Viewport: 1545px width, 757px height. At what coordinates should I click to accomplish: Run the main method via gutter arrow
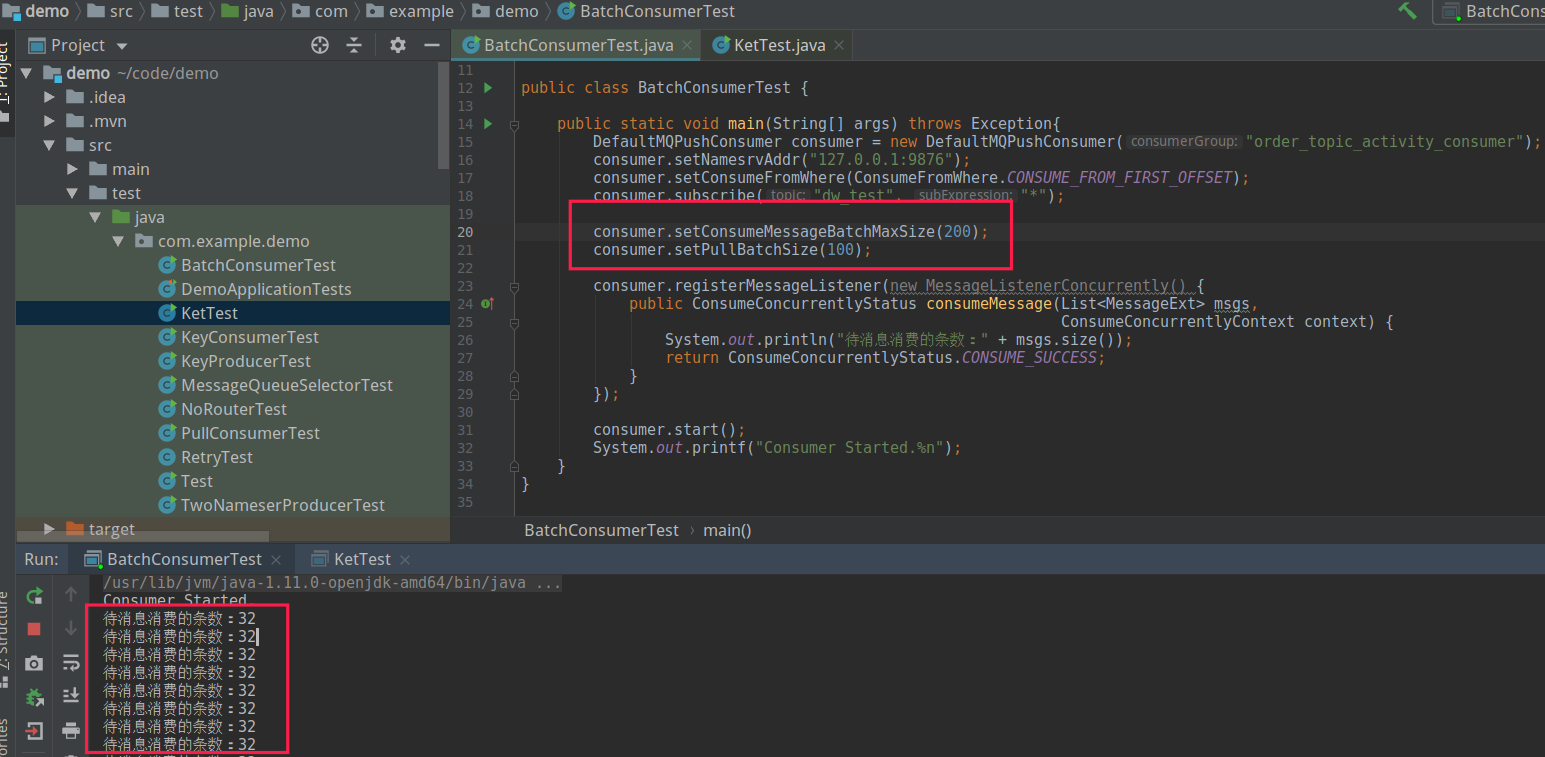[488, 124]
